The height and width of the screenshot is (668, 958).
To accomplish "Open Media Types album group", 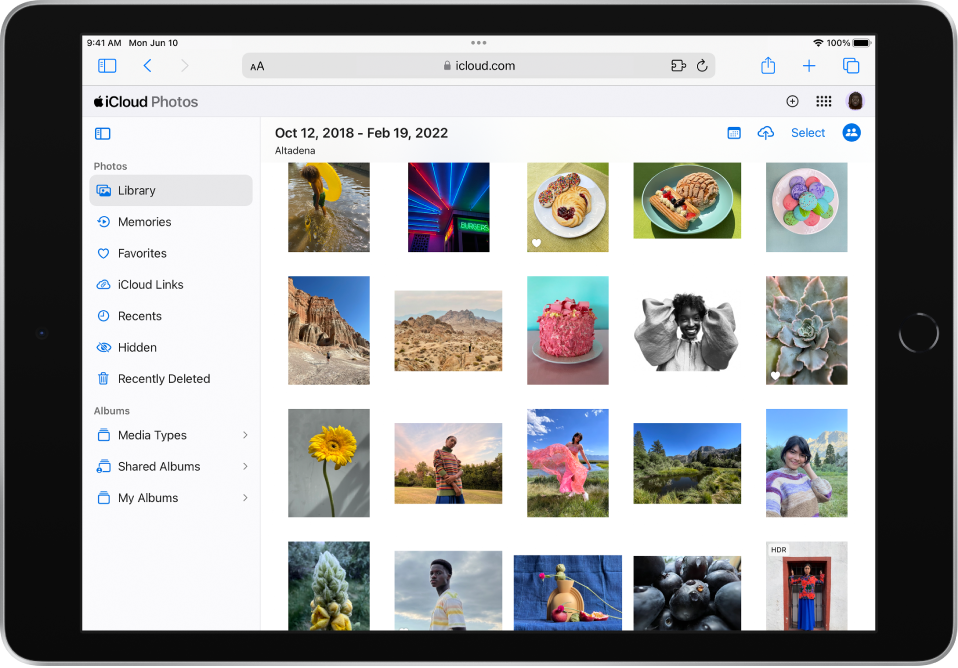I will 171,435.
